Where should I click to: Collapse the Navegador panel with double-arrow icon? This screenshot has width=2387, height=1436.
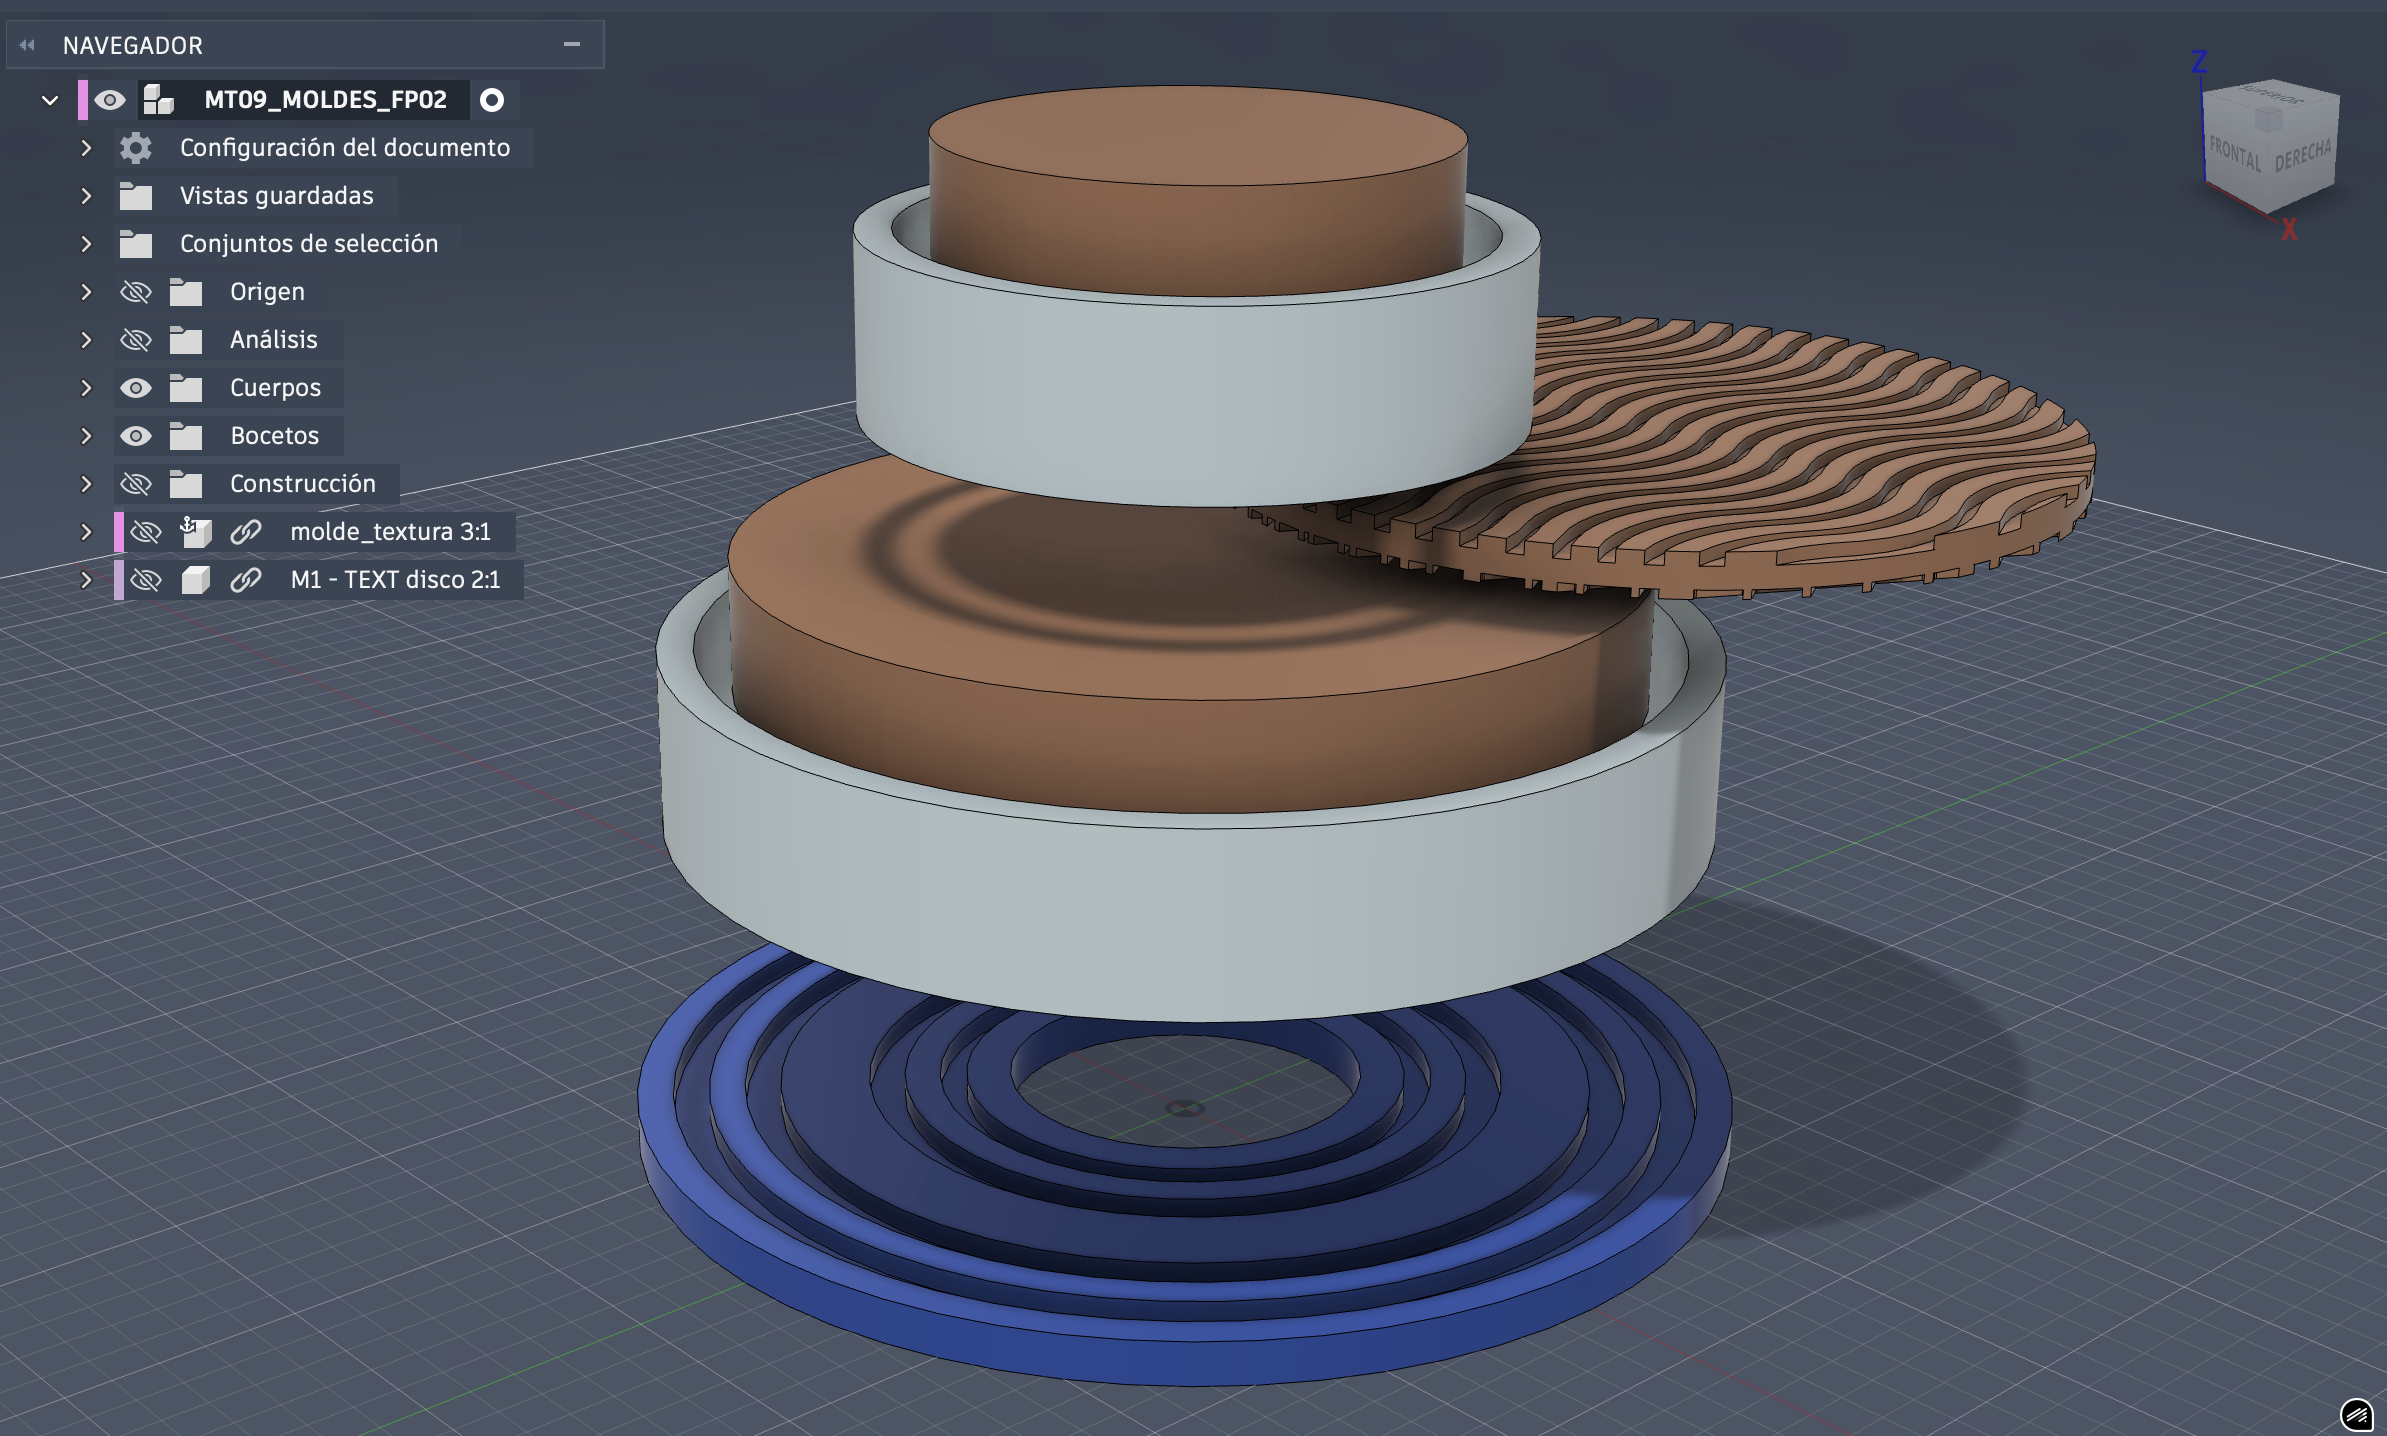(x=27, y=45)
